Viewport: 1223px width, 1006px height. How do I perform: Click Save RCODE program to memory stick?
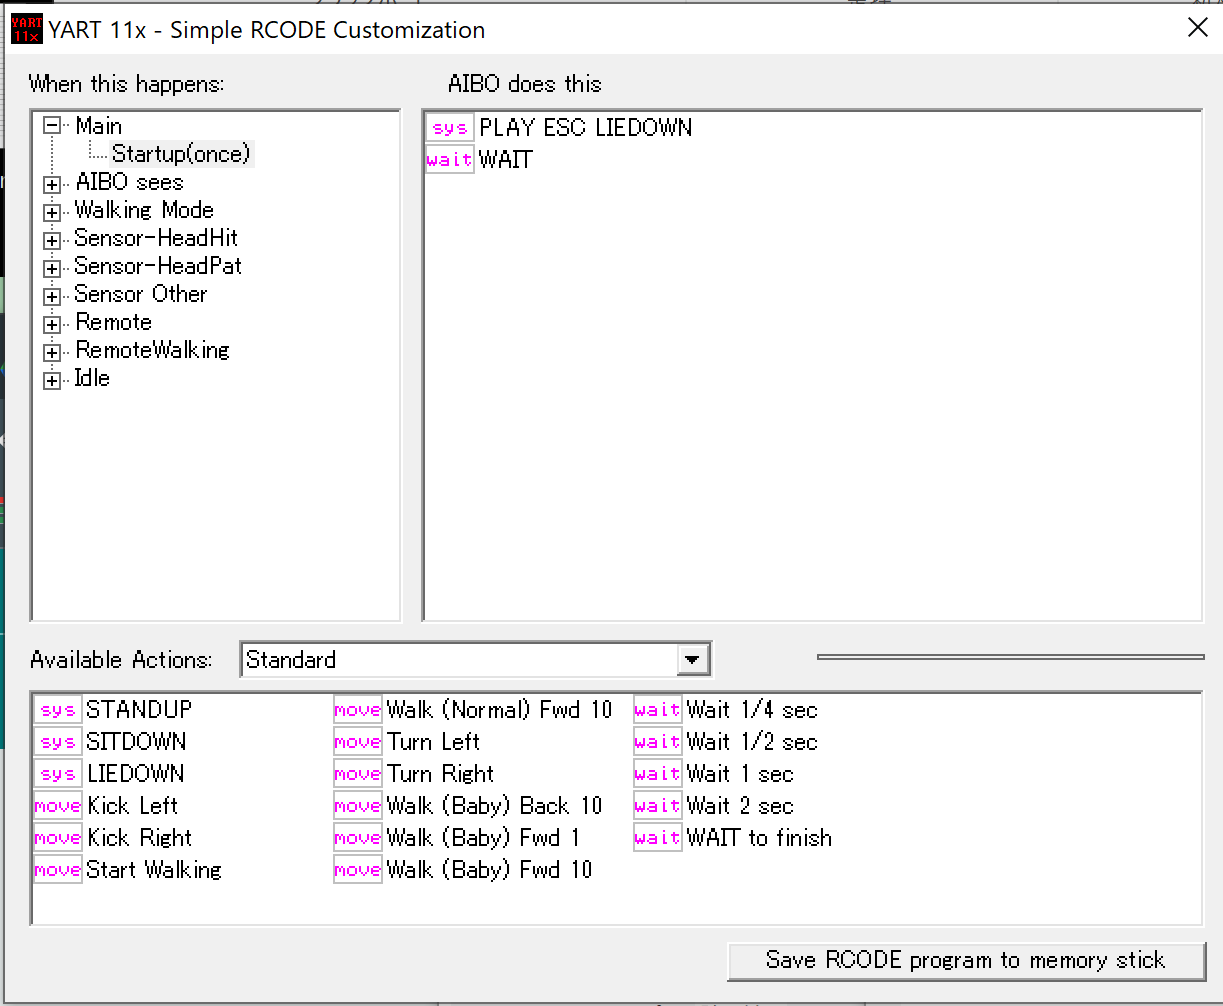coord(965,960)
